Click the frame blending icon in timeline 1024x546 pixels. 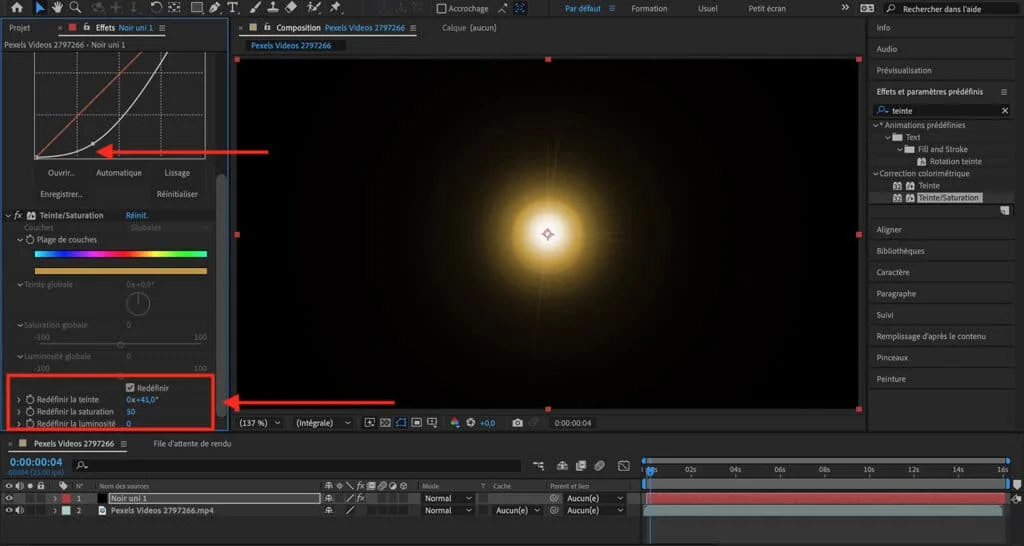click(x=581, y=466)
